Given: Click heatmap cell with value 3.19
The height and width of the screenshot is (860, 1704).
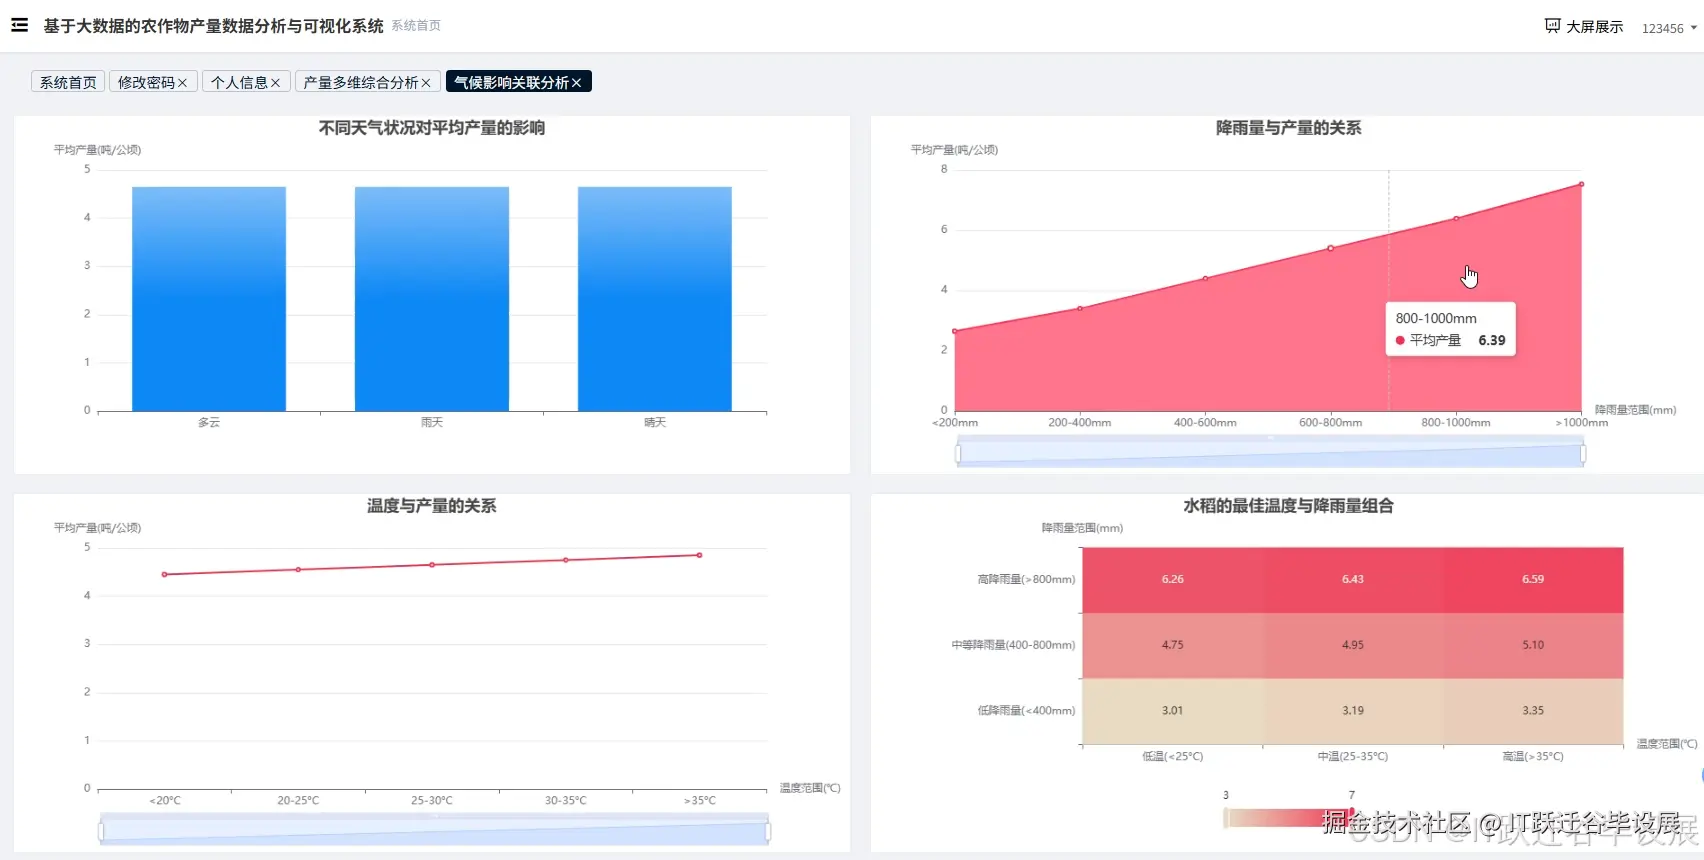Looking at the screenshot, I should 1353,711.
